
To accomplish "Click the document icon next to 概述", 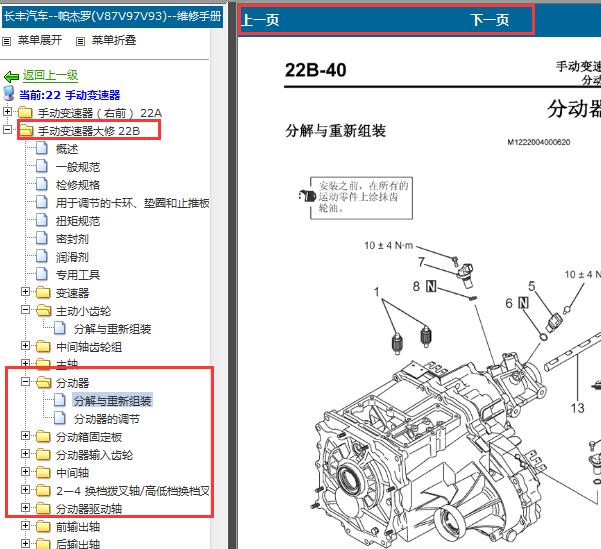I will click(x=42, y=148).
